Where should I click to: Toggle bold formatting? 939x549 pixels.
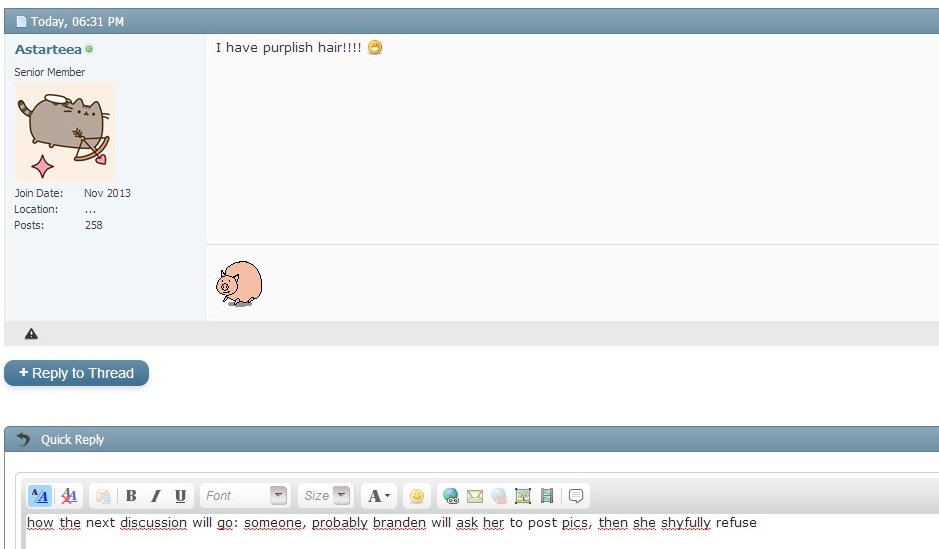pyautogui.click(x=131, y=496)
